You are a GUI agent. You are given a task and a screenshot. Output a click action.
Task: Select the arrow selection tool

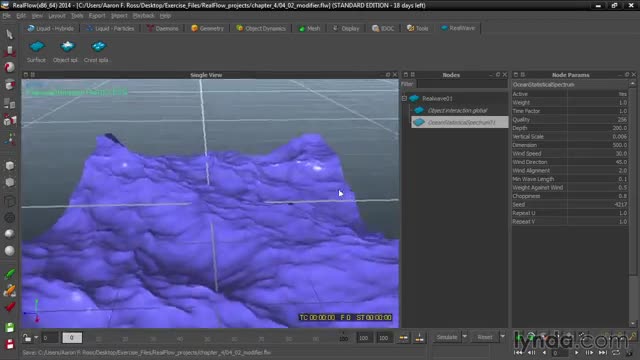pyautogui.click(x=9, y=34)
